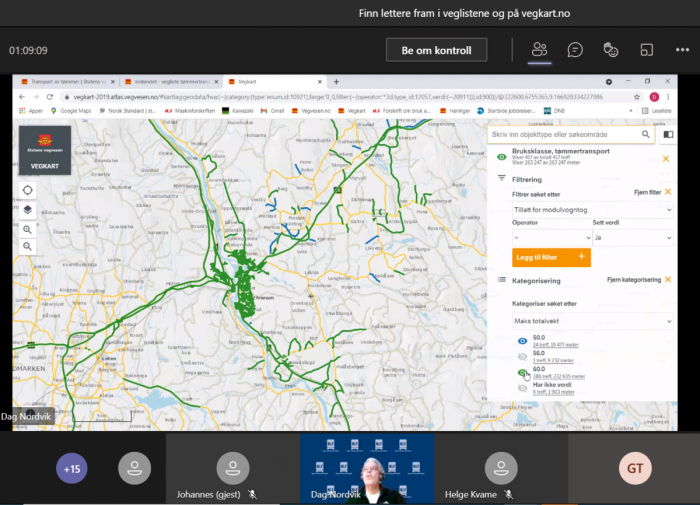The height and width of the screenshot is (505, 700).
Task: Open the Kawazaki bookmark
Action: pyautogui.click(x=238, y=111)
